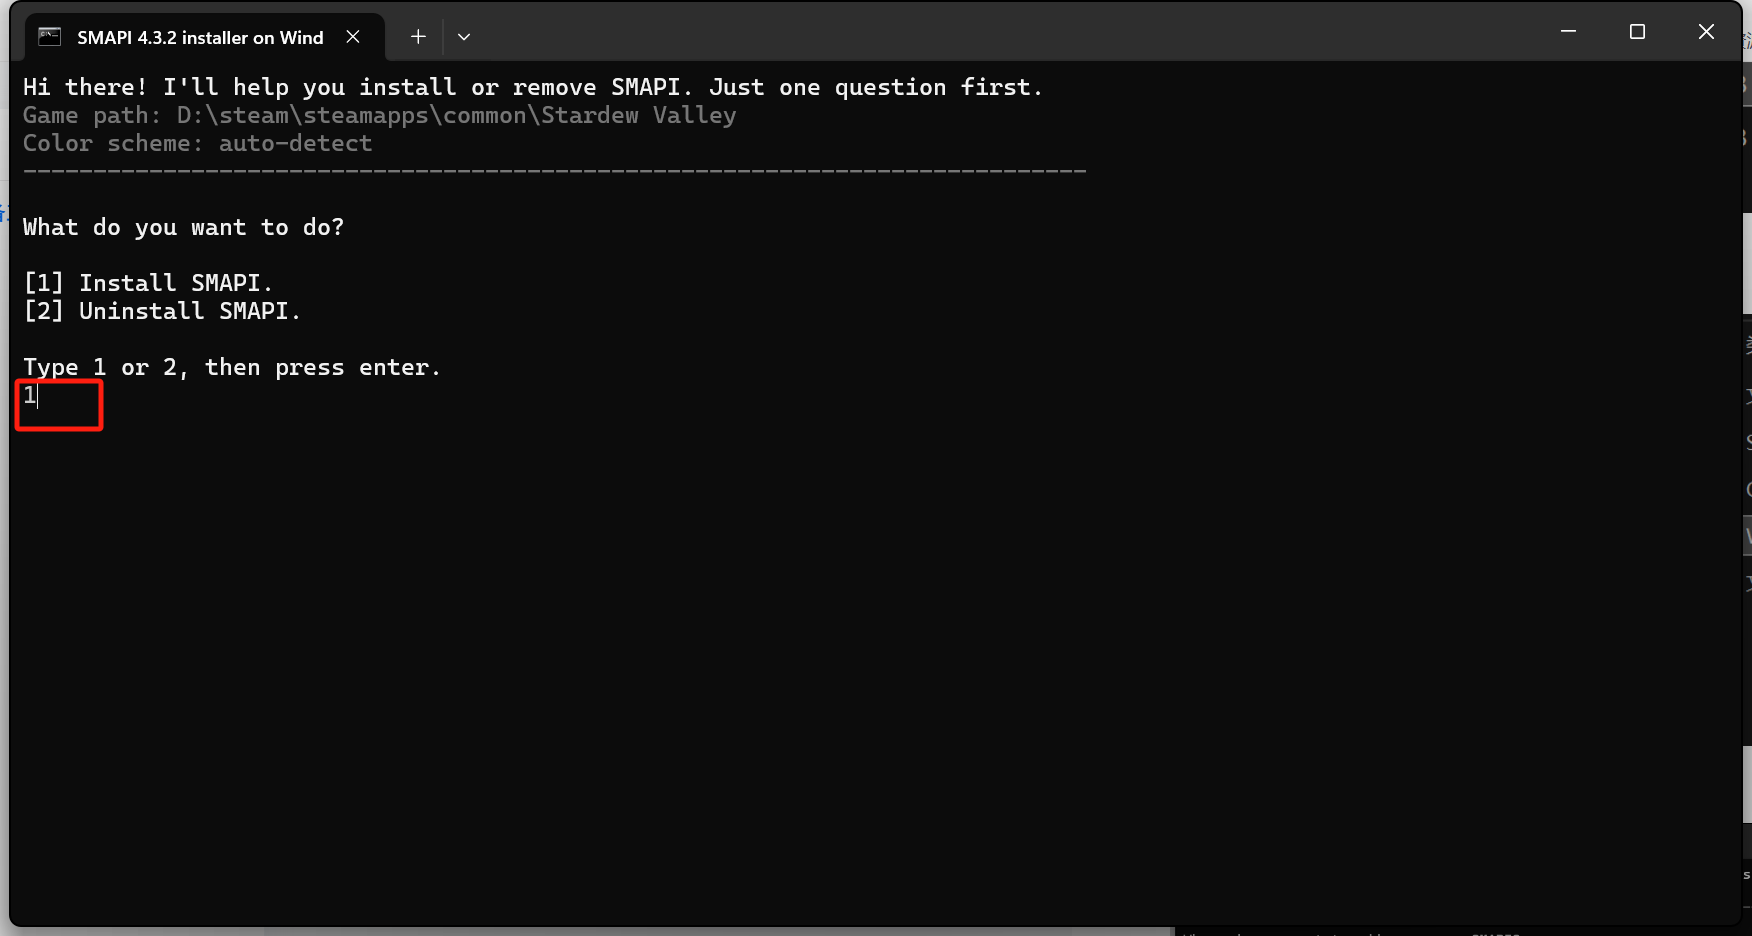This screenshot has width=1752, height=936.
Task: Close the SMAPI installer tab
Action: [353, 37]
